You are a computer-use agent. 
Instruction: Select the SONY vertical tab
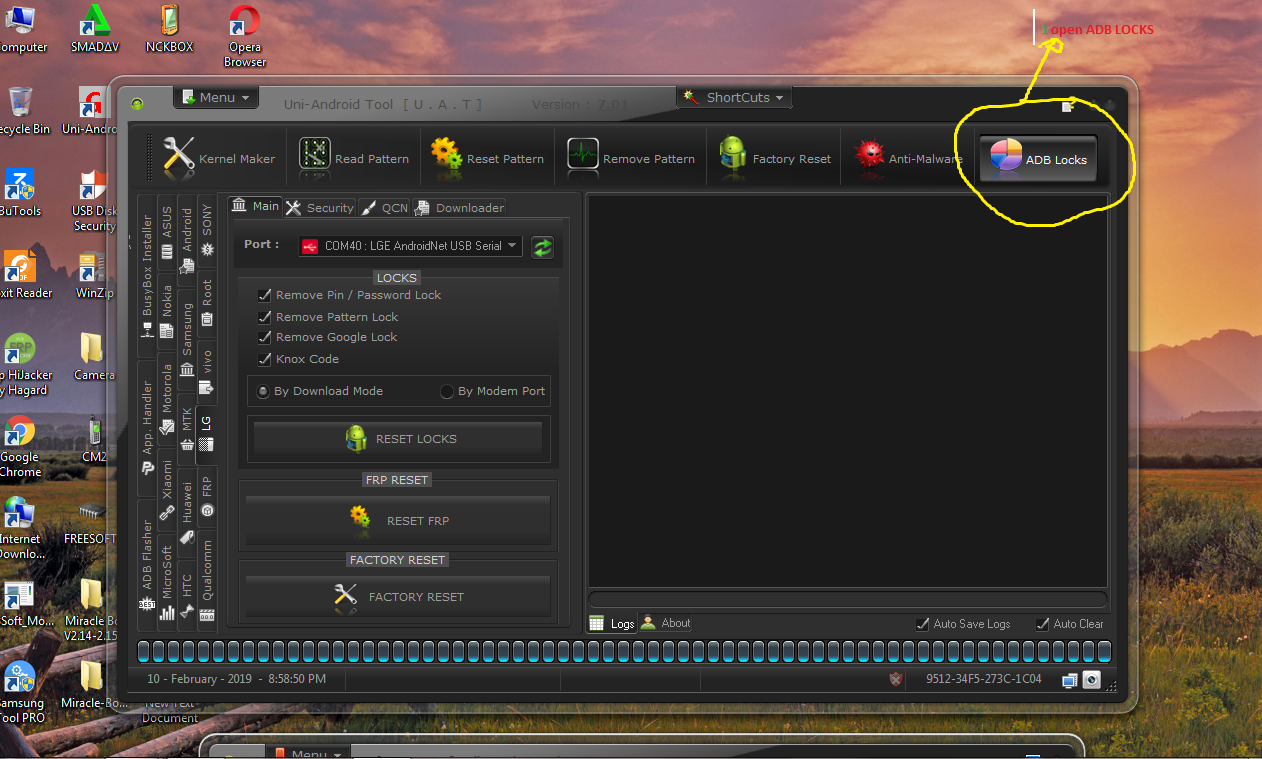pyautogui.click(x=207, y=232)
